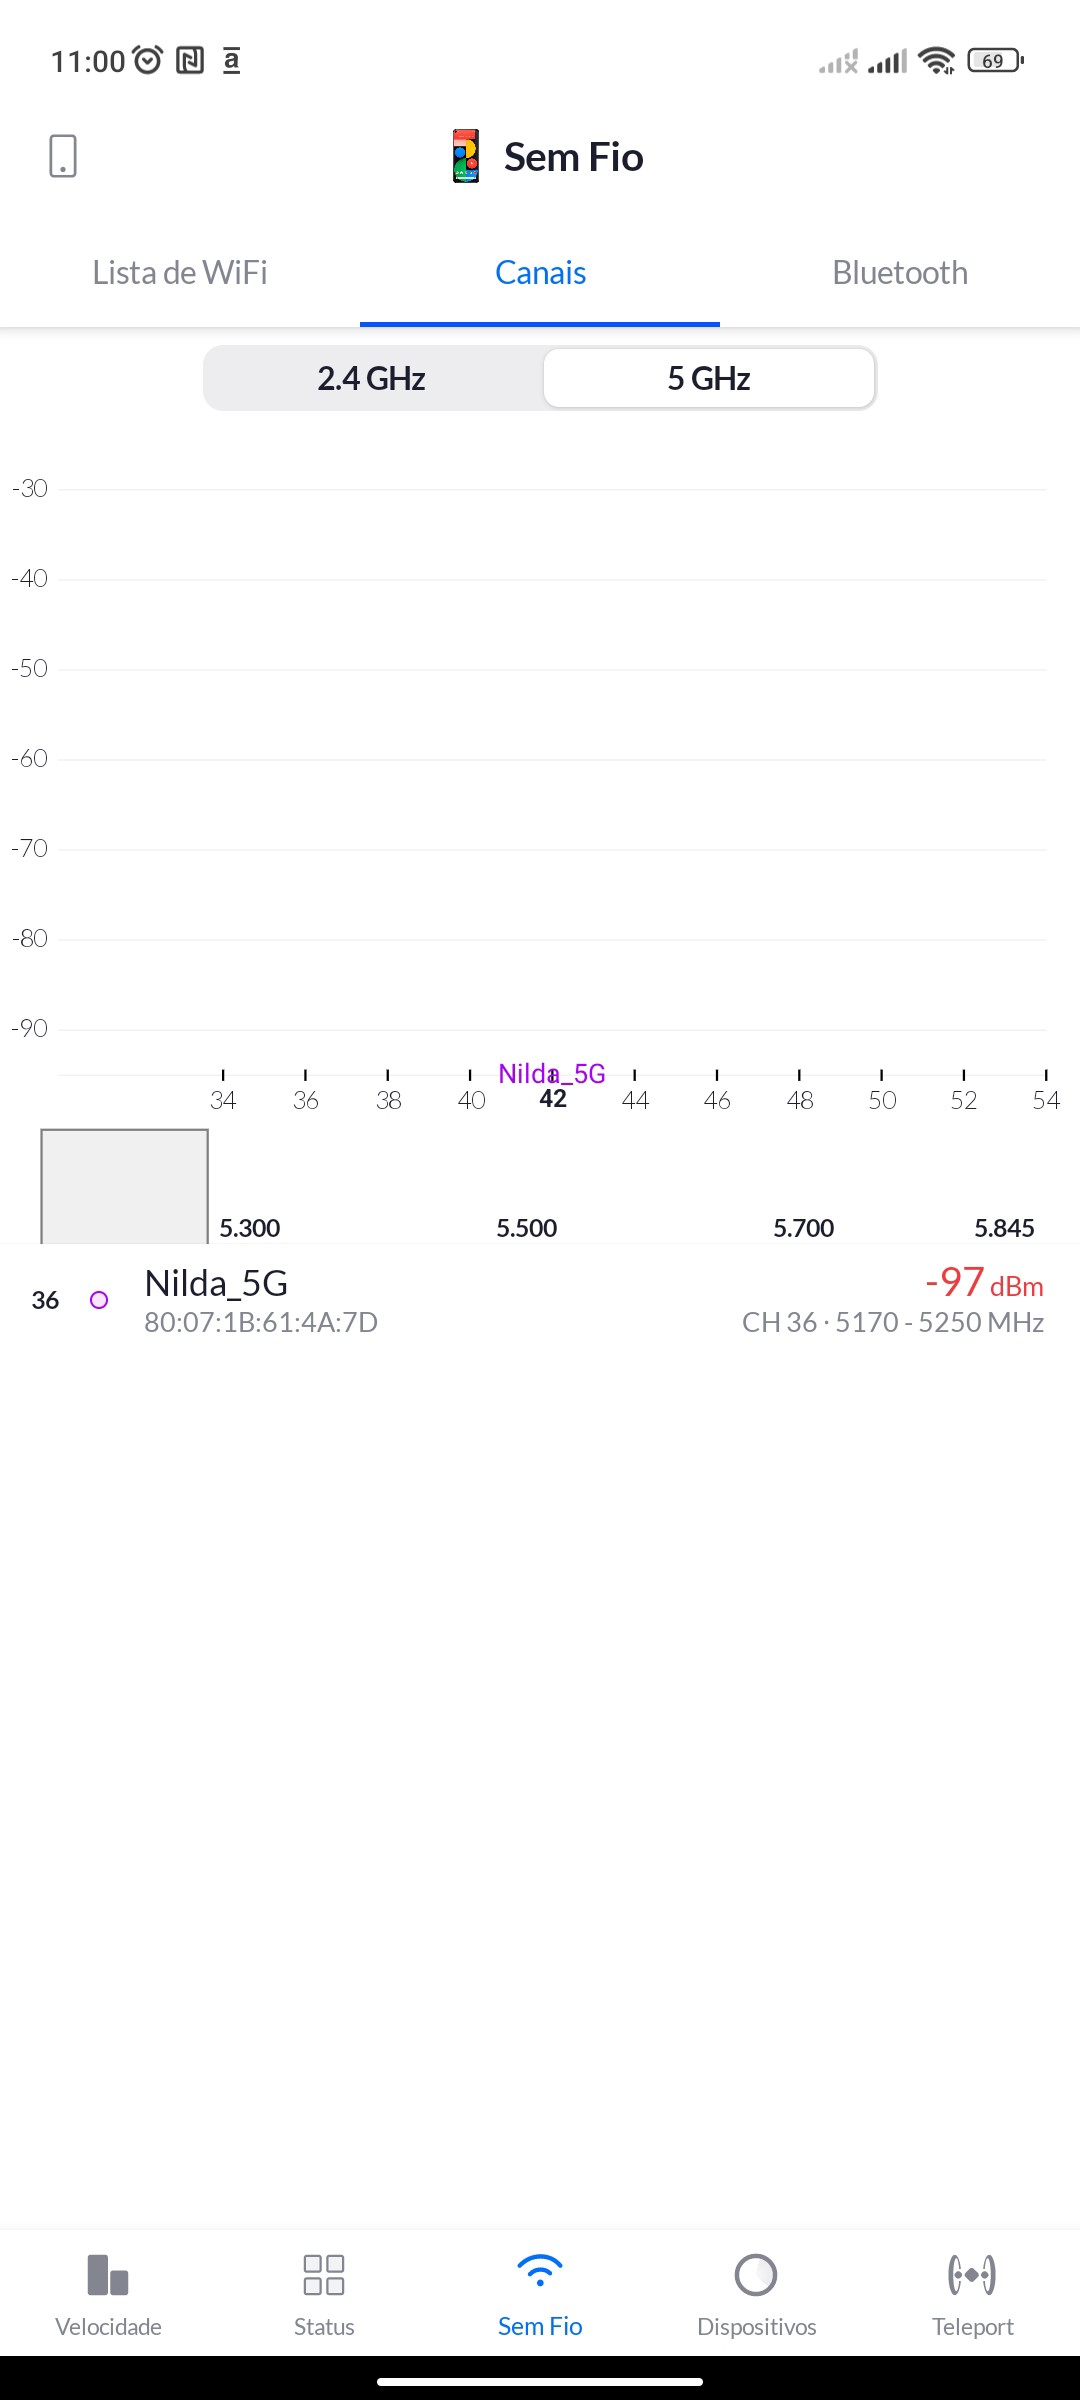Image resolution: width=1080 pixels, height=2400 pixels.
Task: Tap the gray band selector box under chart
Action: pyautogui.click(x=124, y=1186)
